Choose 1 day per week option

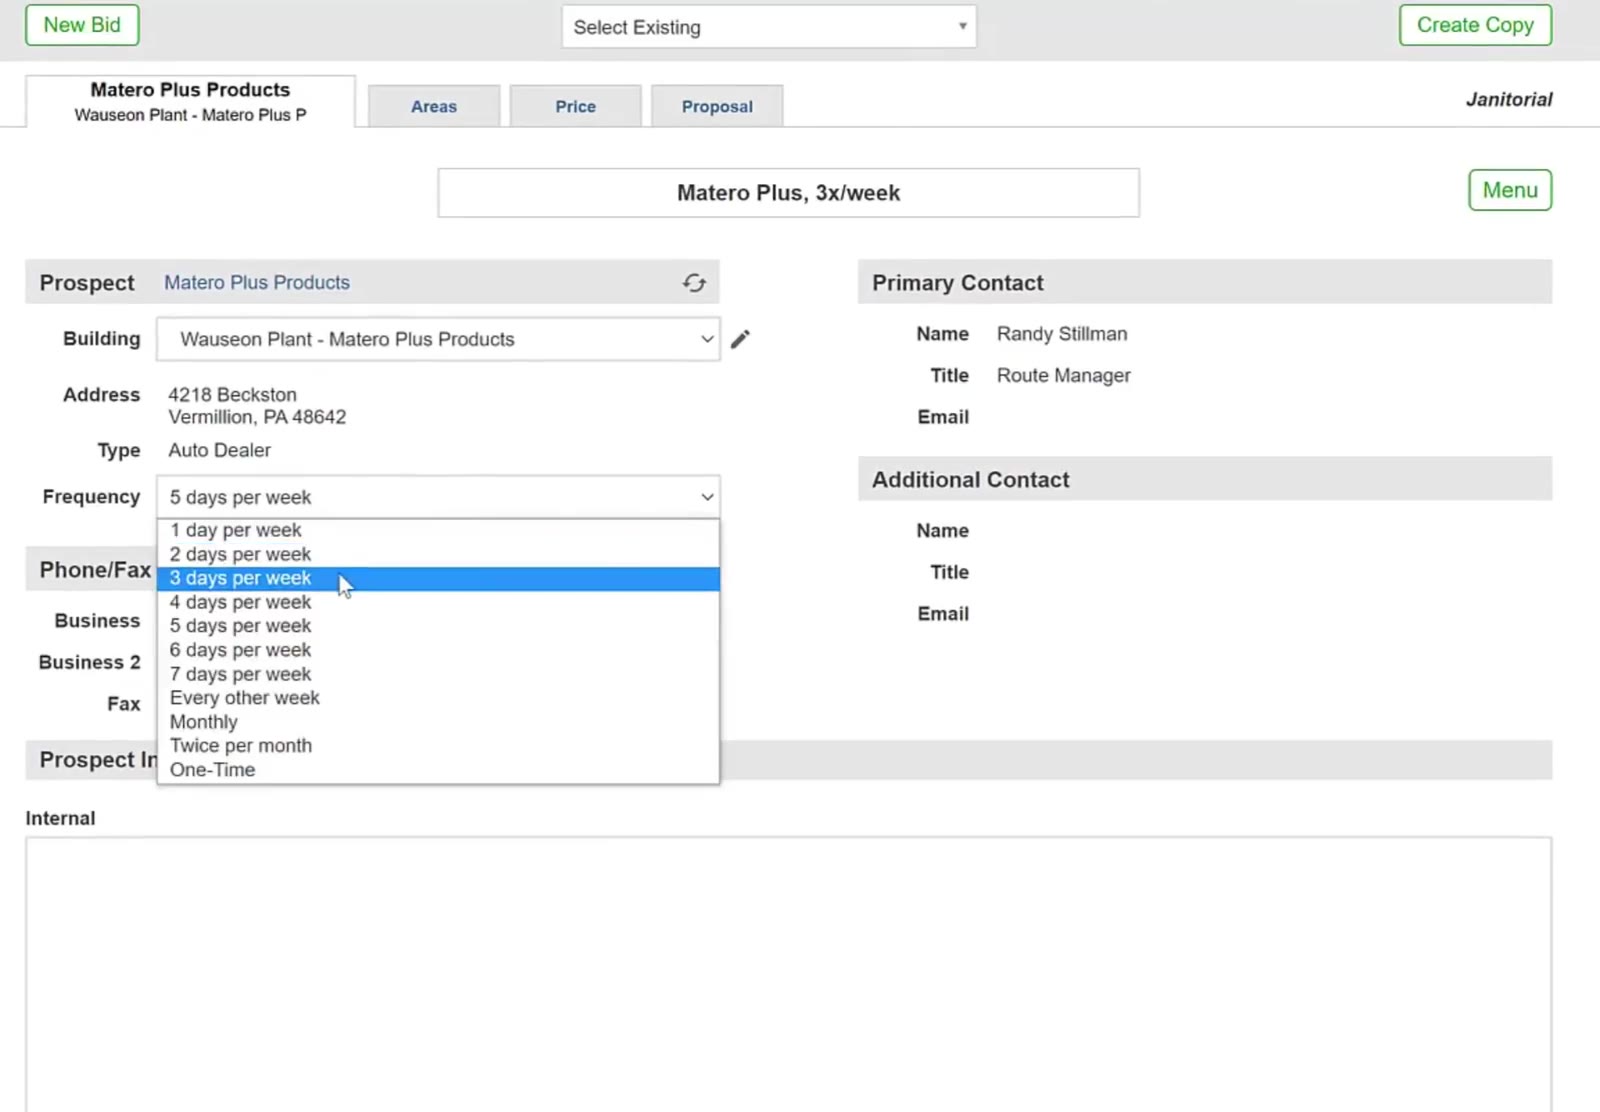(438, 530)
